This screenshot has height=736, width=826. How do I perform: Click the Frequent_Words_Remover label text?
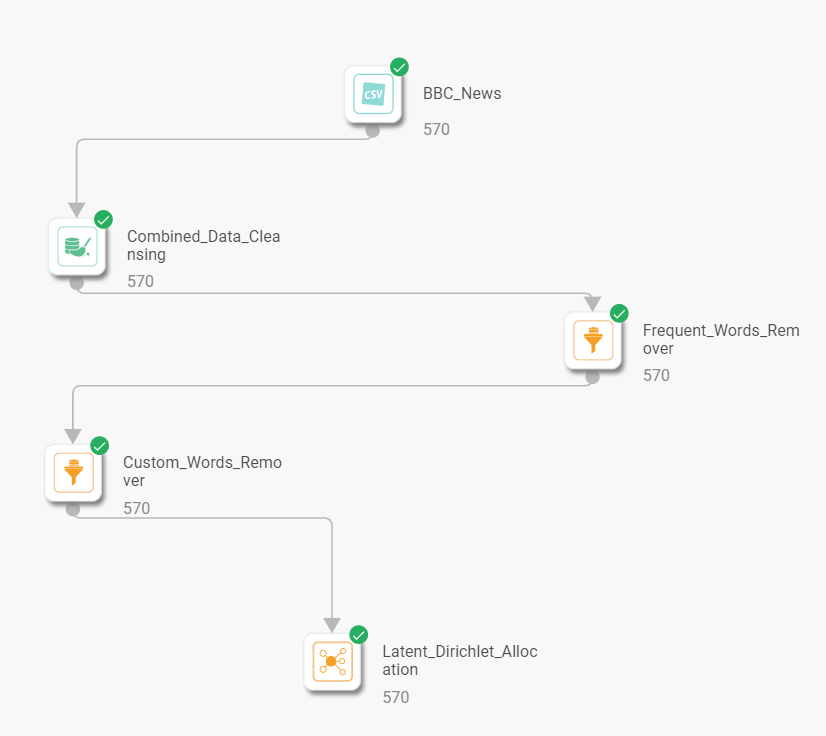tap(721, 339)
